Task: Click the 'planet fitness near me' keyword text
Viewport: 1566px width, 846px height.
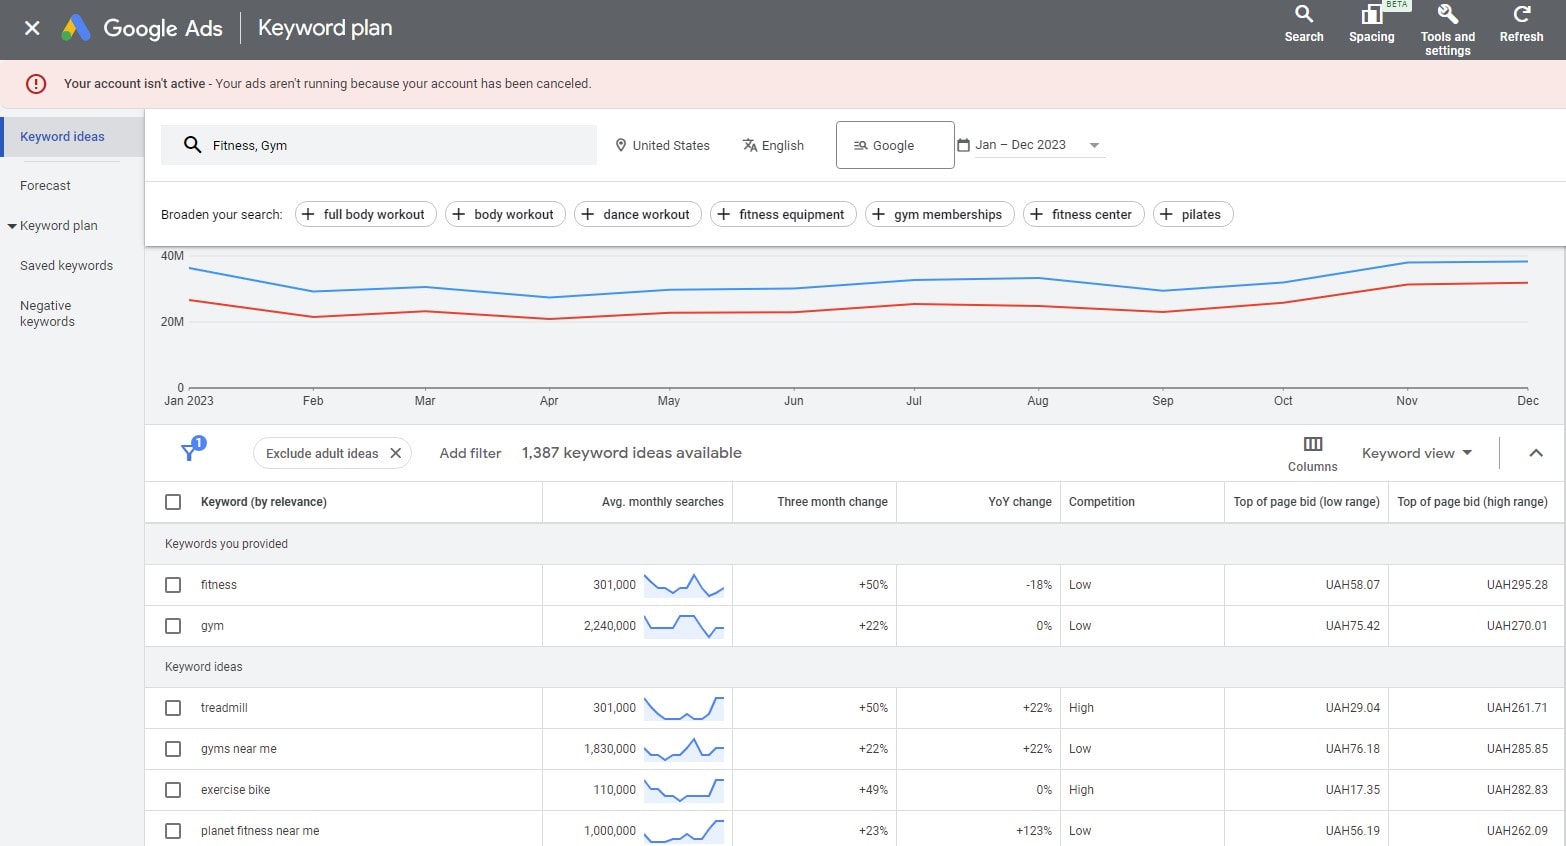Action: (260, 831)
